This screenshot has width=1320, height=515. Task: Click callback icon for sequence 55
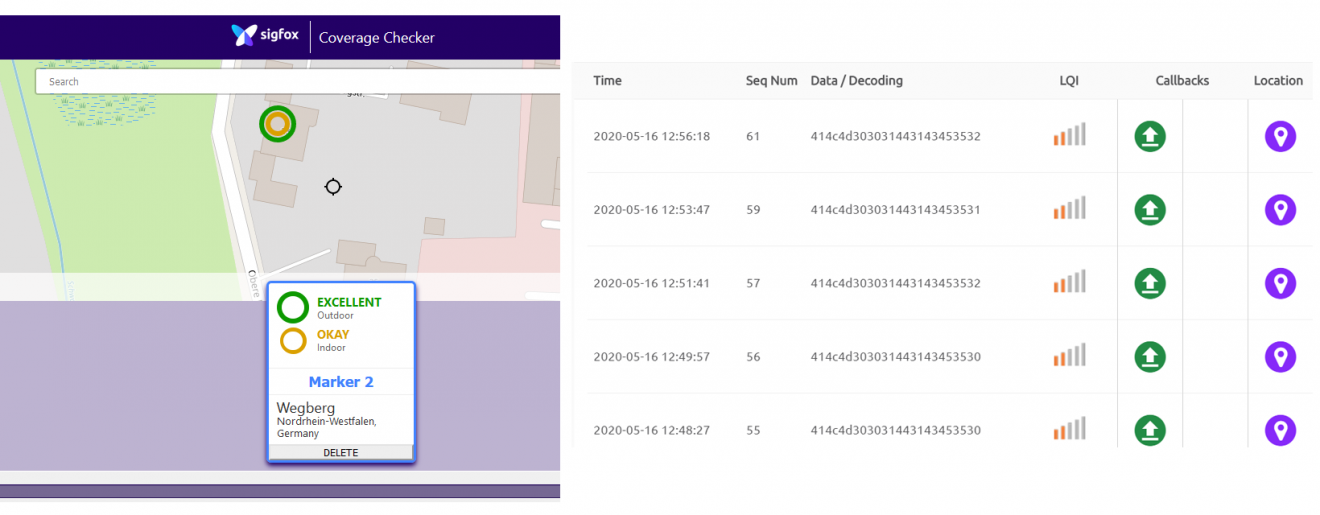[x=1150, y=430]
